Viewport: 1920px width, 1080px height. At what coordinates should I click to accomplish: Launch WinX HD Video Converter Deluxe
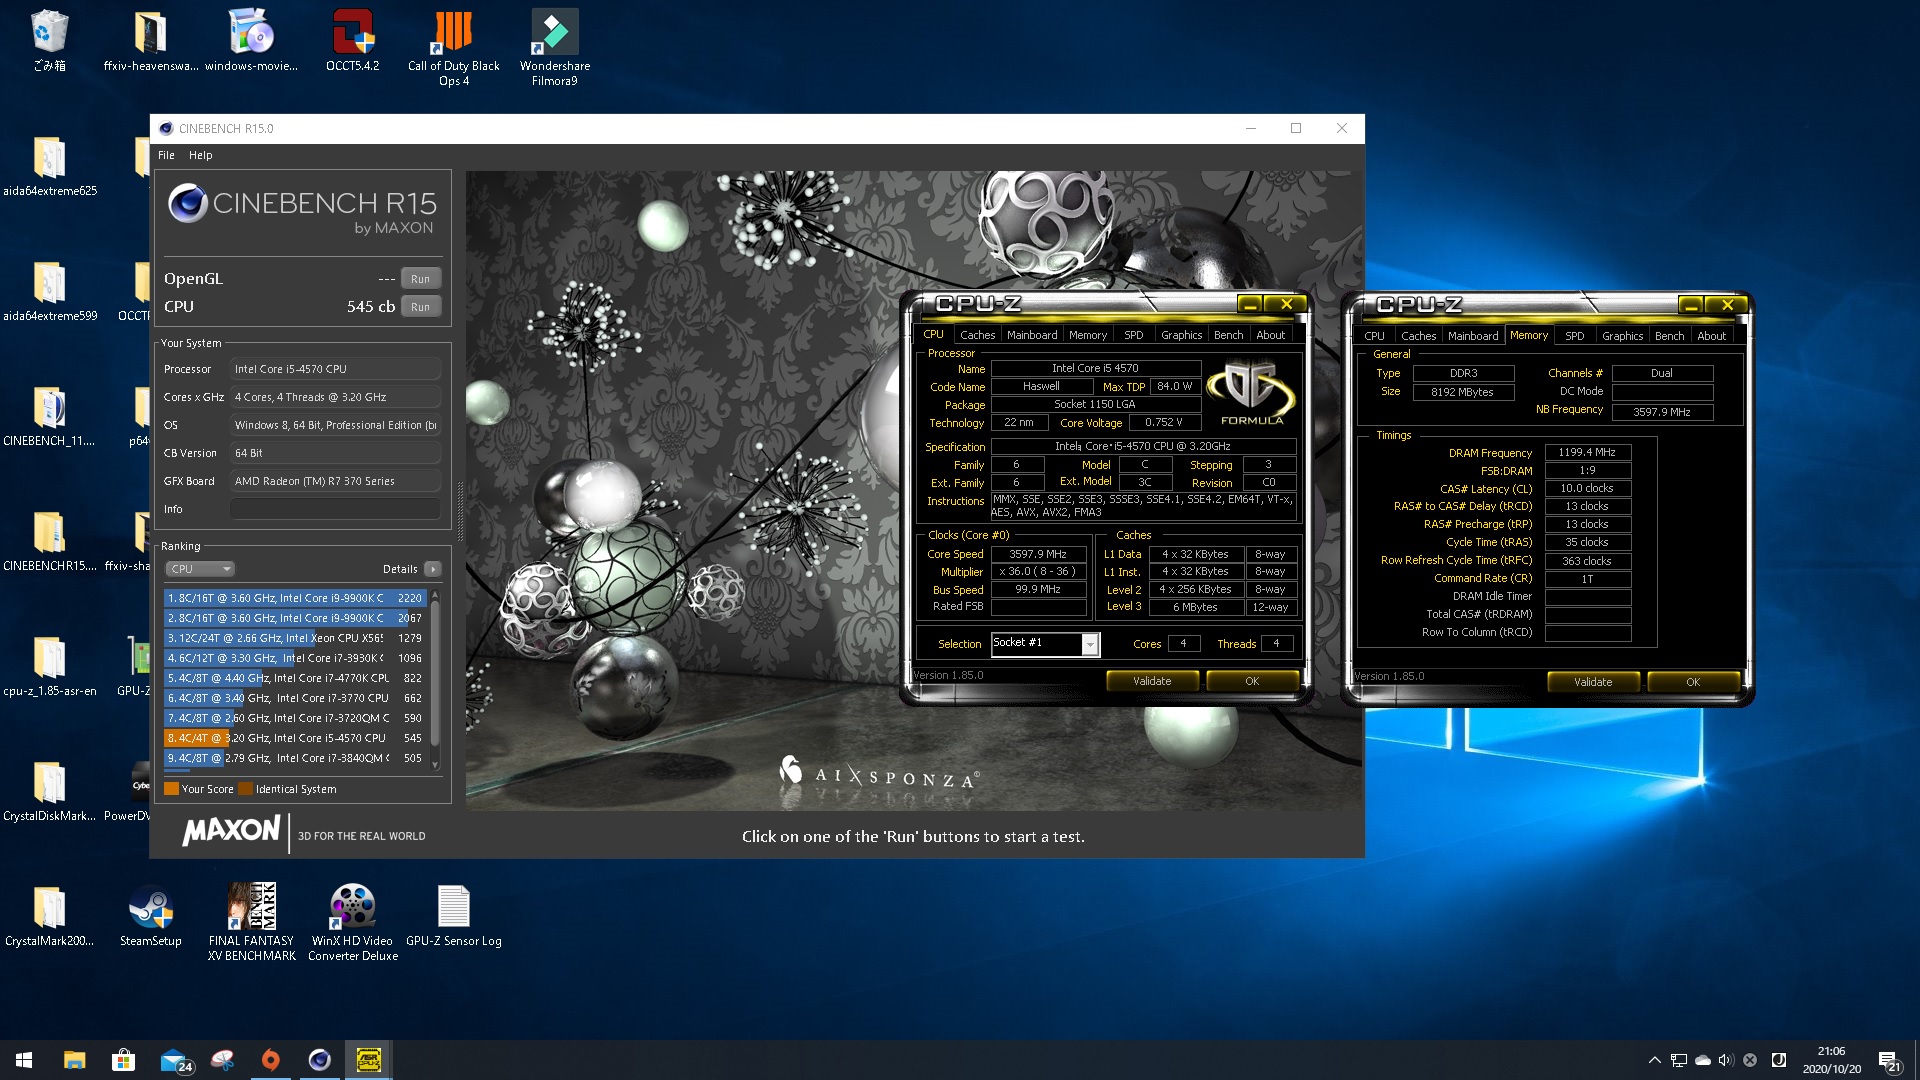pyautogui.click(x=353, y=923)
